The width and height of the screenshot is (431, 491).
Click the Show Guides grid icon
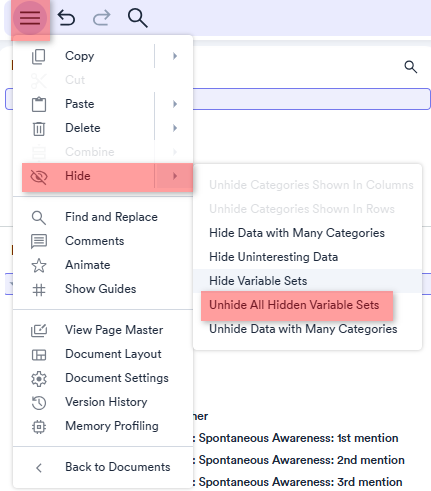click(39, 289)
